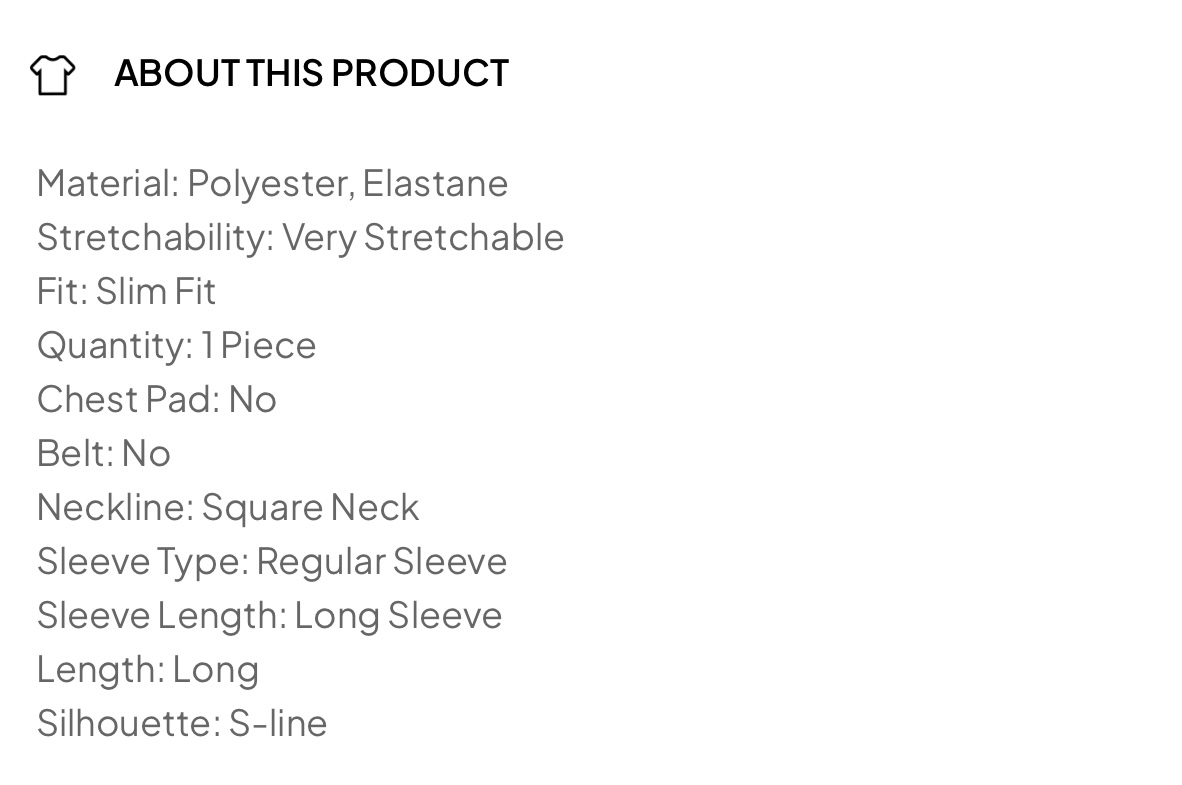Tap the 'Sleeve Length' label

coord(160,615)
